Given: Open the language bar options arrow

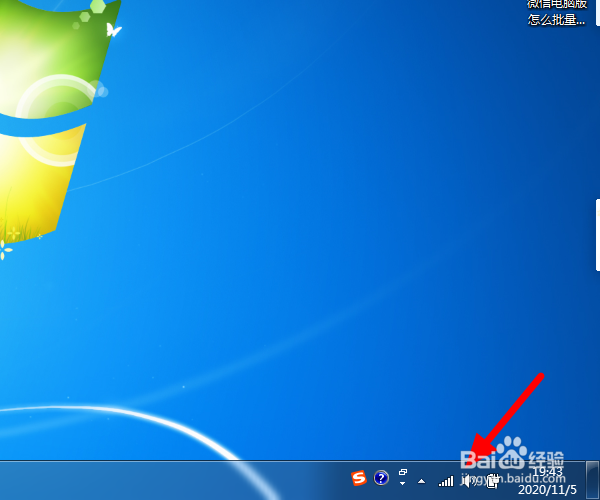Looking at the screenshot, I should pyautogui.click(x=402, y=484).
